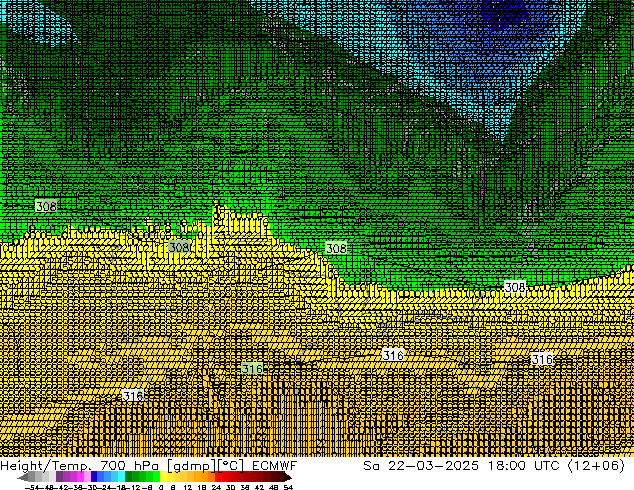
Task: Click the white 308 label on the right side
Action: [515, 287]
